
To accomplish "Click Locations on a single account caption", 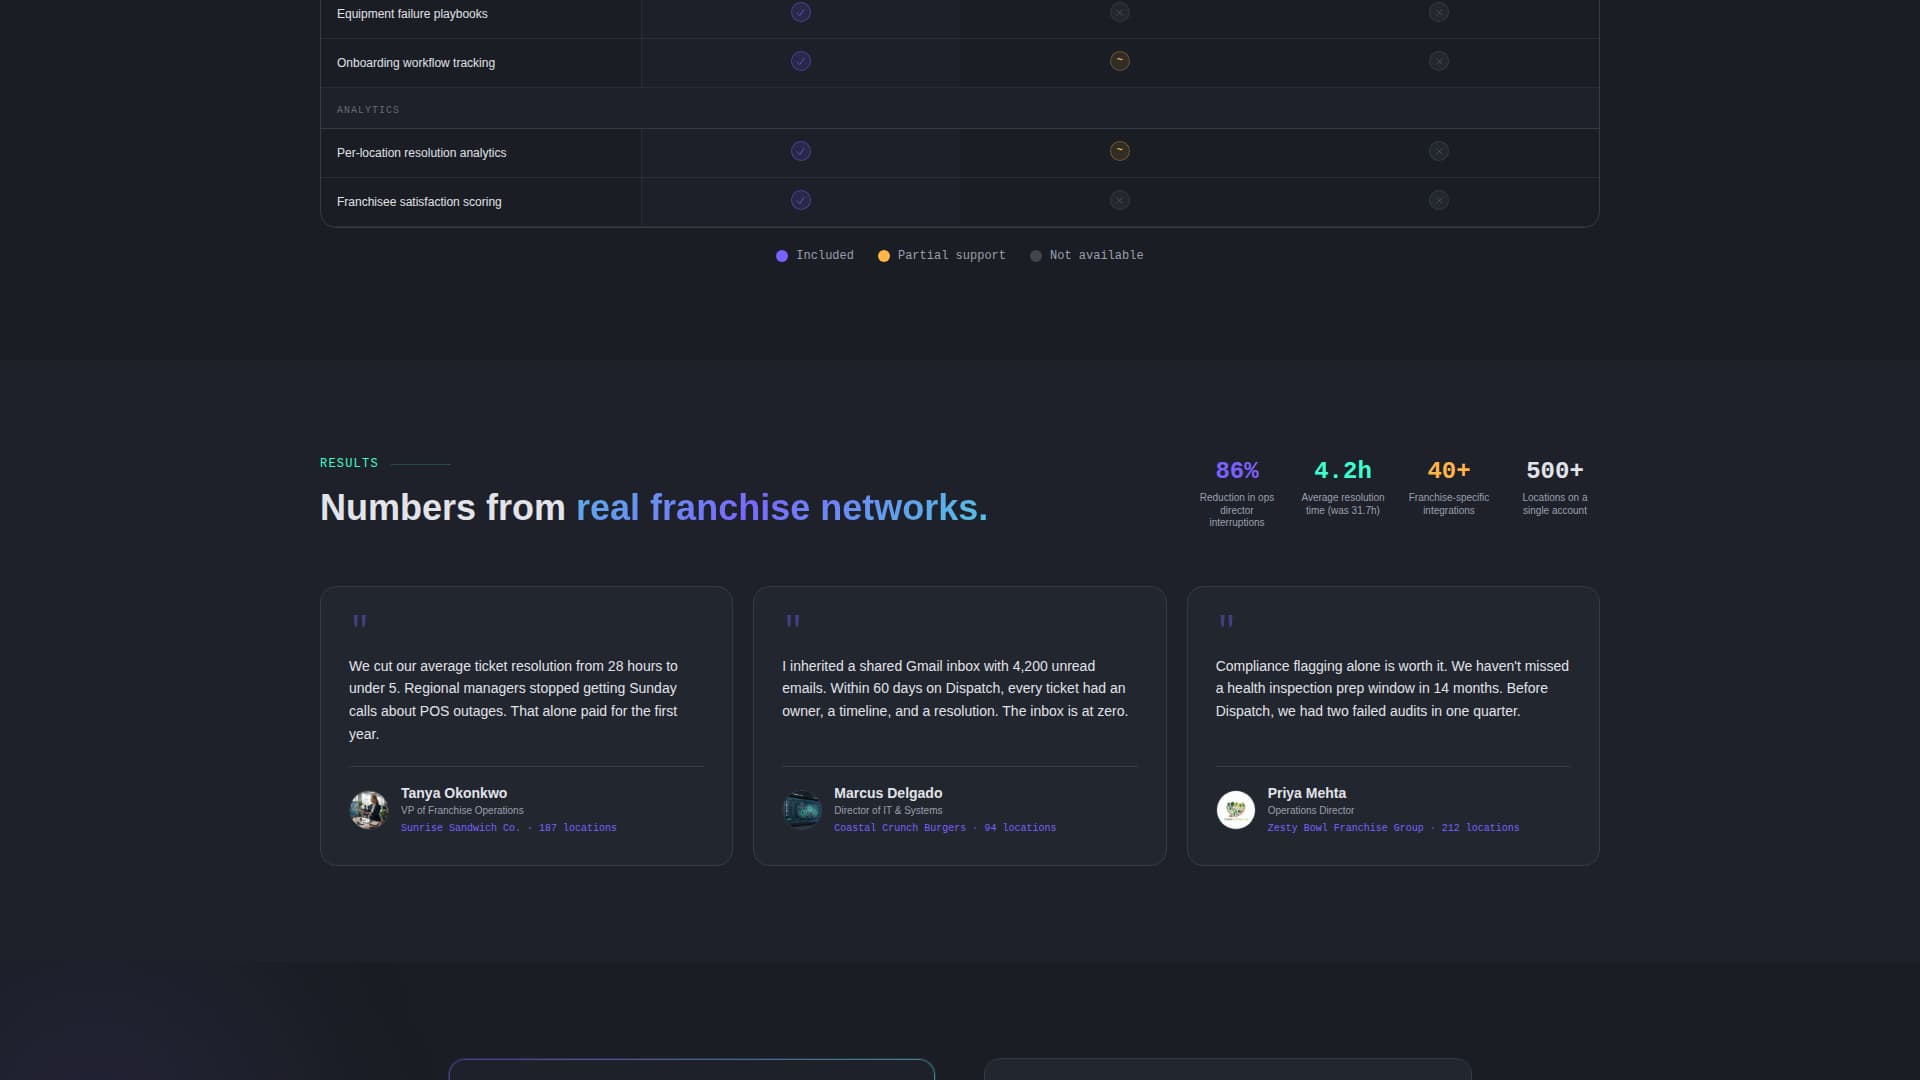I will coord(1555,504).
